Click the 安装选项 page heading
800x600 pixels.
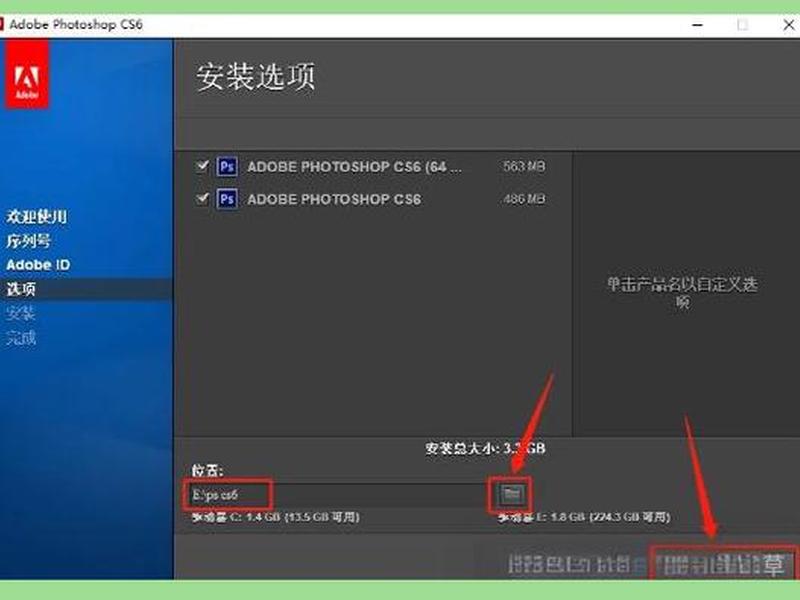pyautogui.click(x=256, y=77)
